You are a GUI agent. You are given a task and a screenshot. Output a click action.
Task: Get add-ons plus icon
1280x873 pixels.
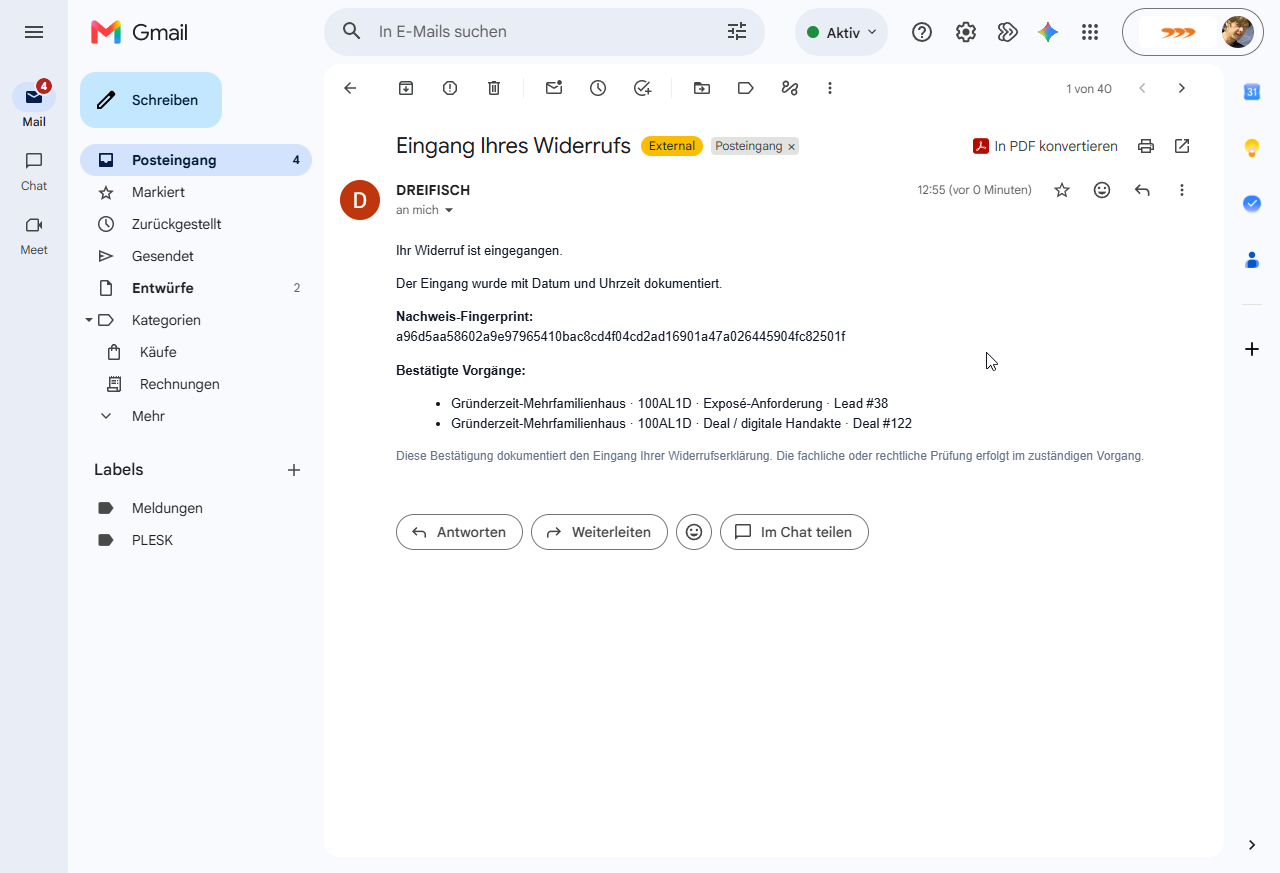point(1252,349)
